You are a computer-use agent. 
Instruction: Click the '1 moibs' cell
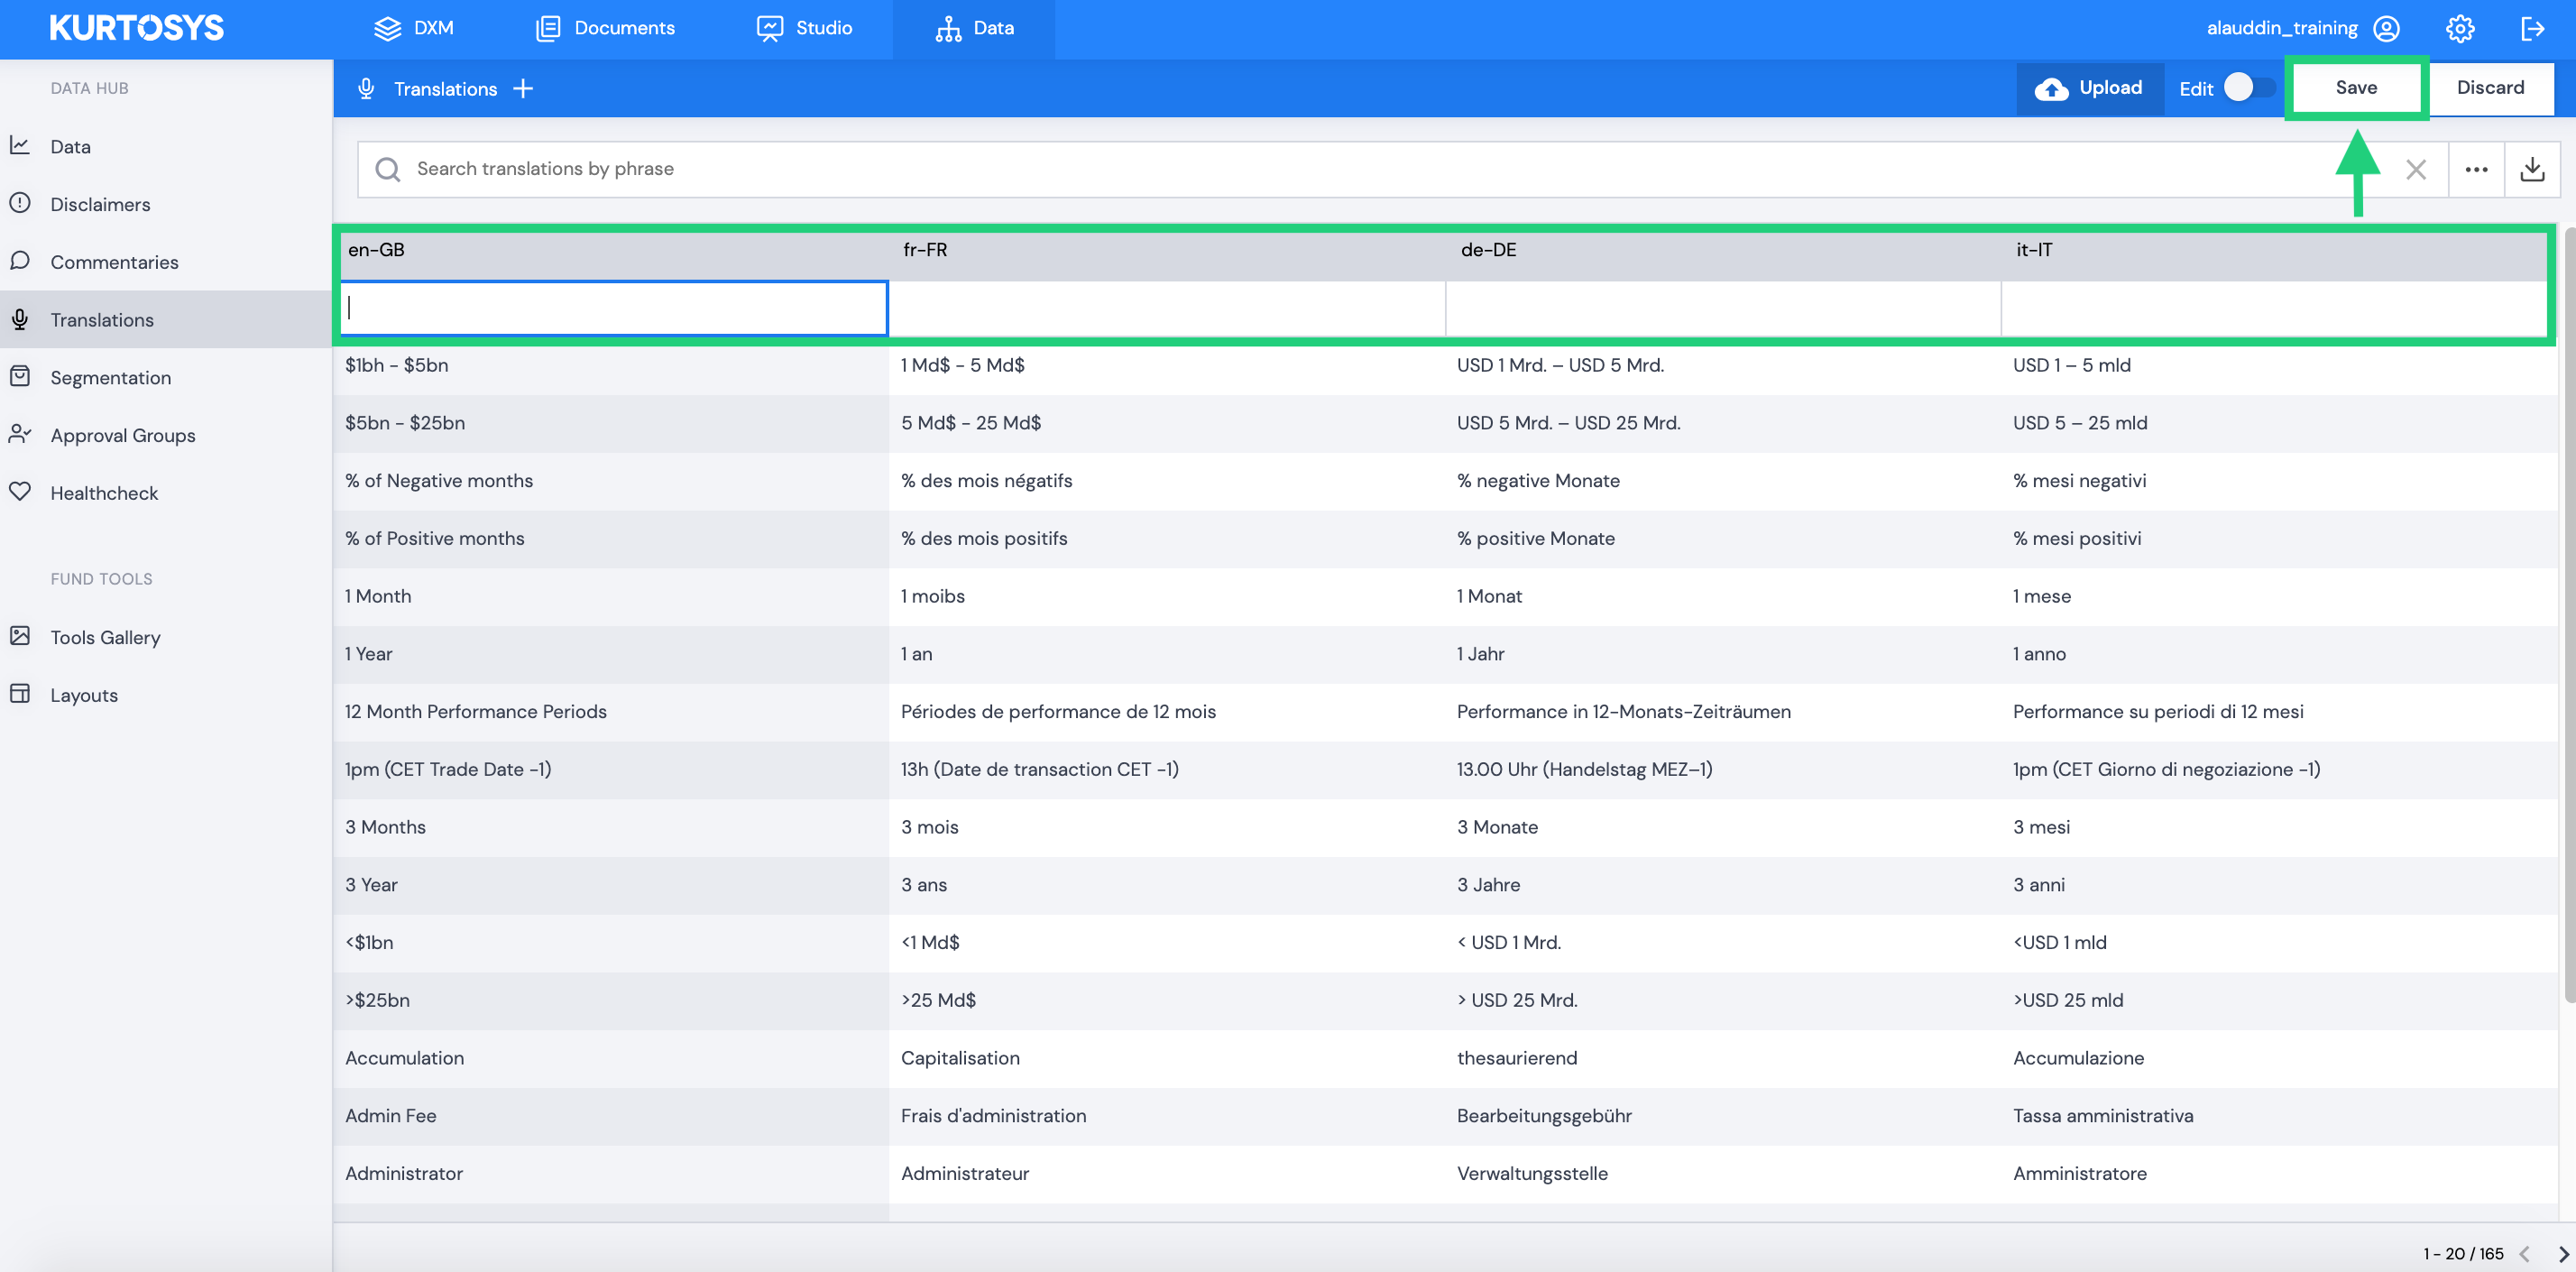[1167, 597]
